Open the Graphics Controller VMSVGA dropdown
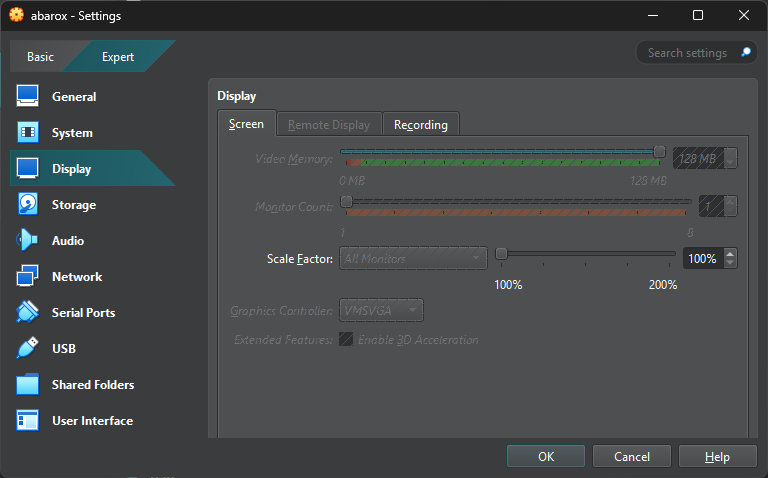 coord(381,310)
